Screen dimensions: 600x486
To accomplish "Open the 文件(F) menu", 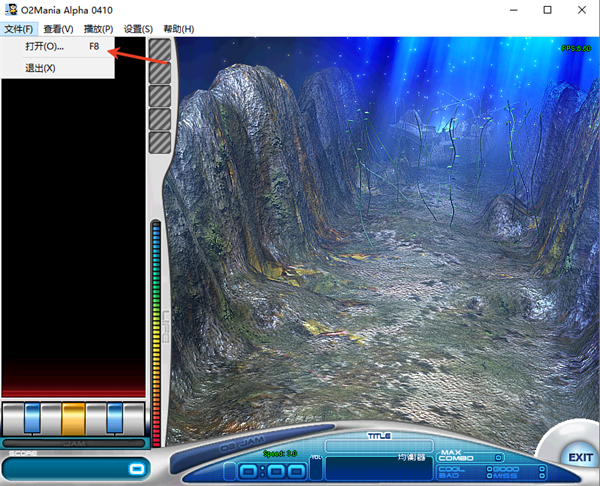I will click(x=18, y=29).
